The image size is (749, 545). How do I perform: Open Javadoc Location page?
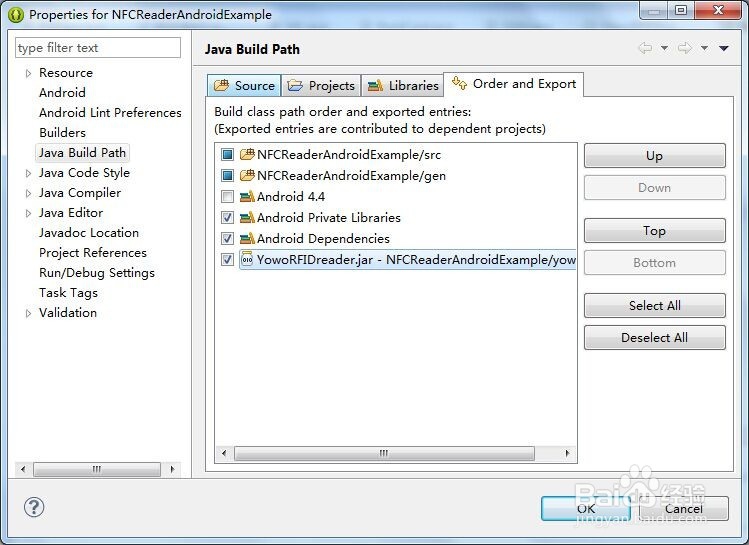(89, 233)
